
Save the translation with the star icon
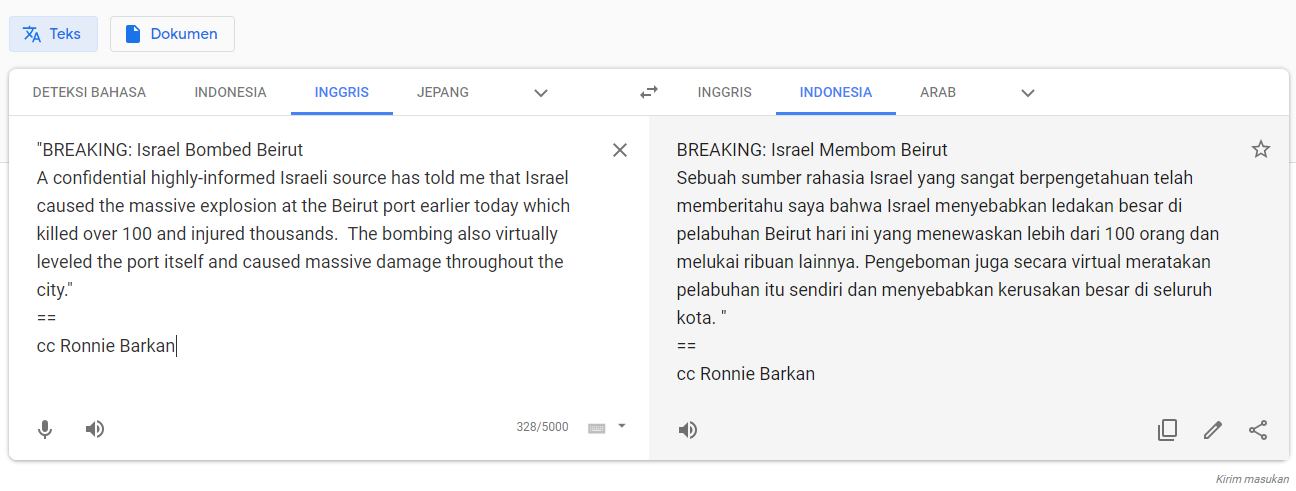[x=1261, y=149]
